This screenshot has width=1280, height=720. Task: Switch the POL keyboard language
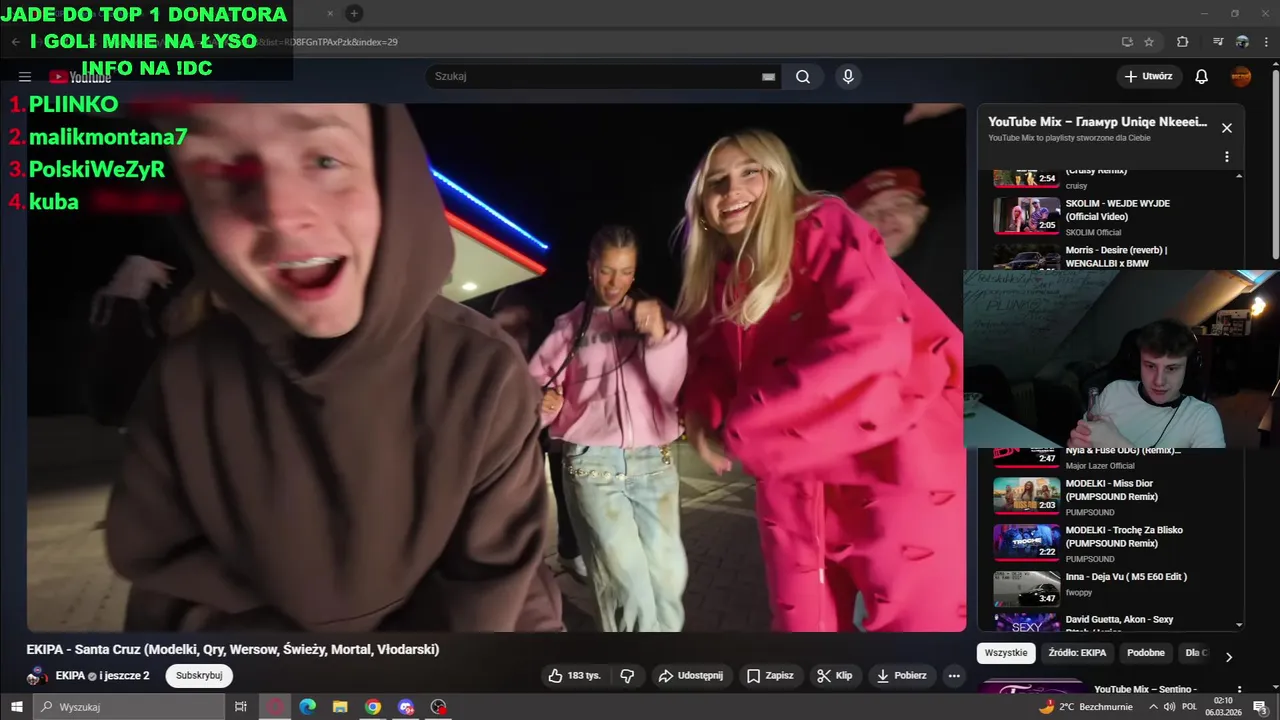click(x=1190, y=707)
